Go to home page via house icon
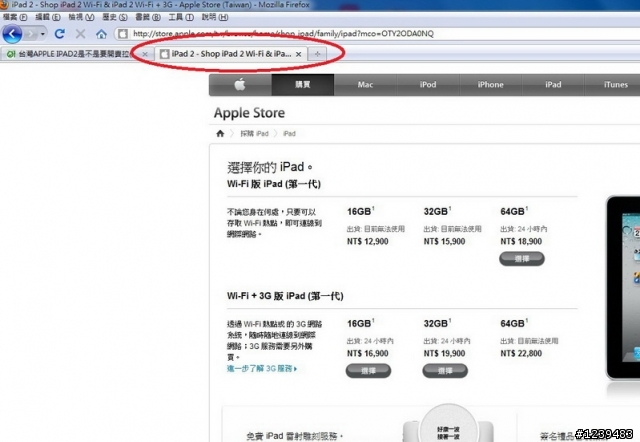 point(101,34)
